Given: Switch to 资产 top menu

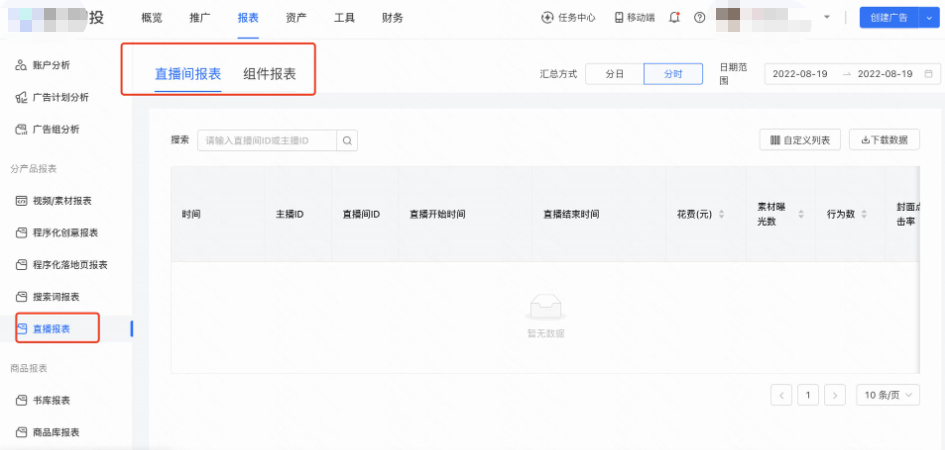Looking at the screenshot, I should point(296,18).
